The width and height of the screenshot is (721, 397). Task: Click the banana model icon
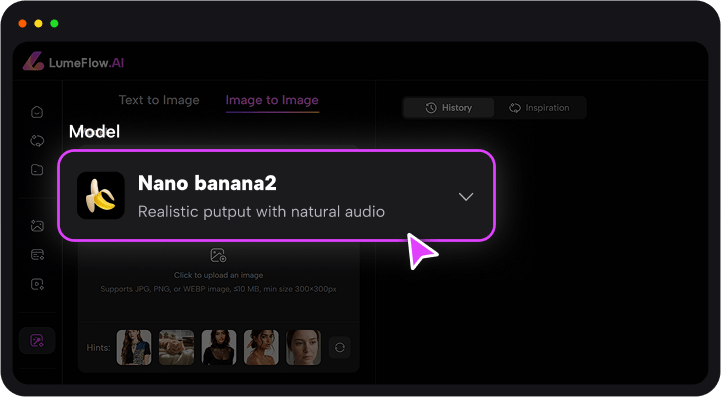tap(101, 196)
